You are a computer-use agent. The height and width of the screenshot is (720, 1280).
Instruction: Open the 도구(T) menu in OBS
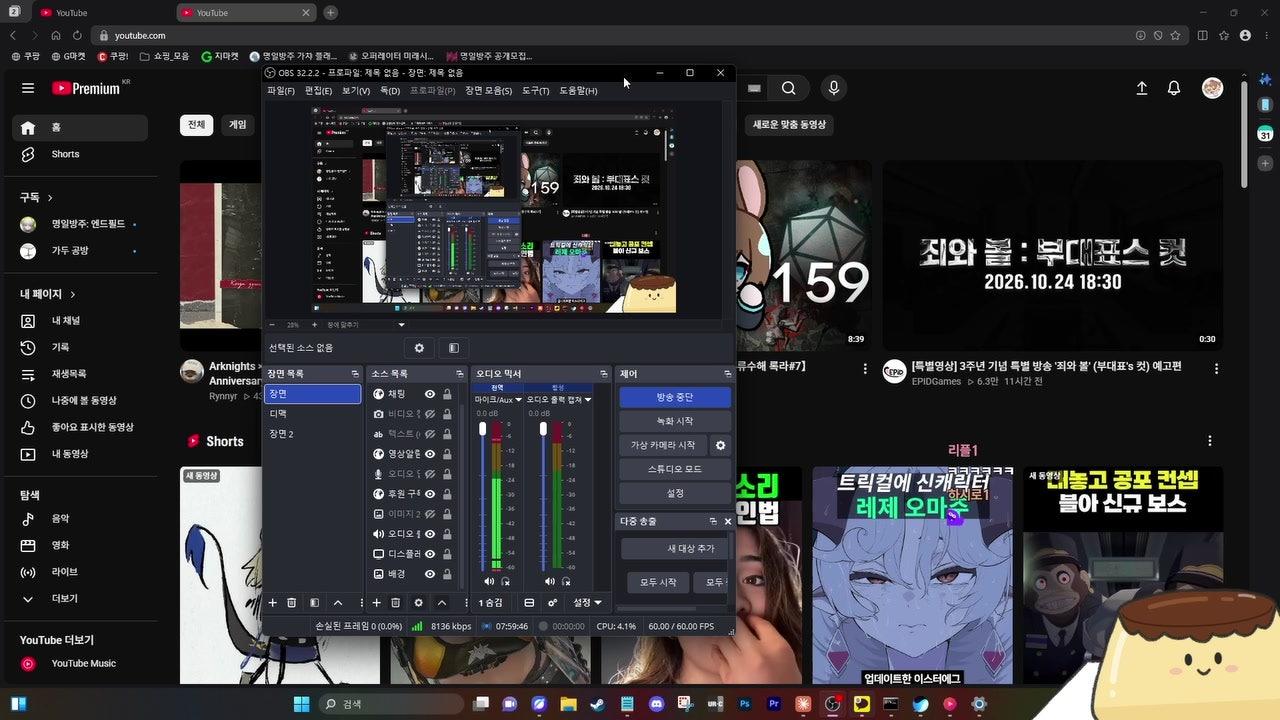point(535,91)
